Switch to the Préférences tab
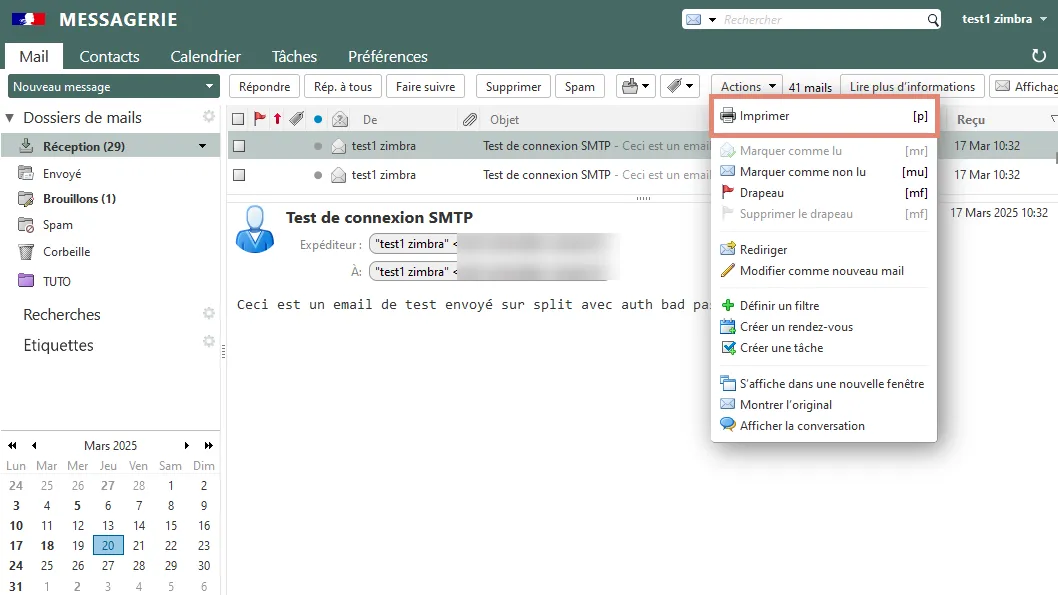Image resolution: width=1058 pixels, height=595 pixels. (388, 57)
